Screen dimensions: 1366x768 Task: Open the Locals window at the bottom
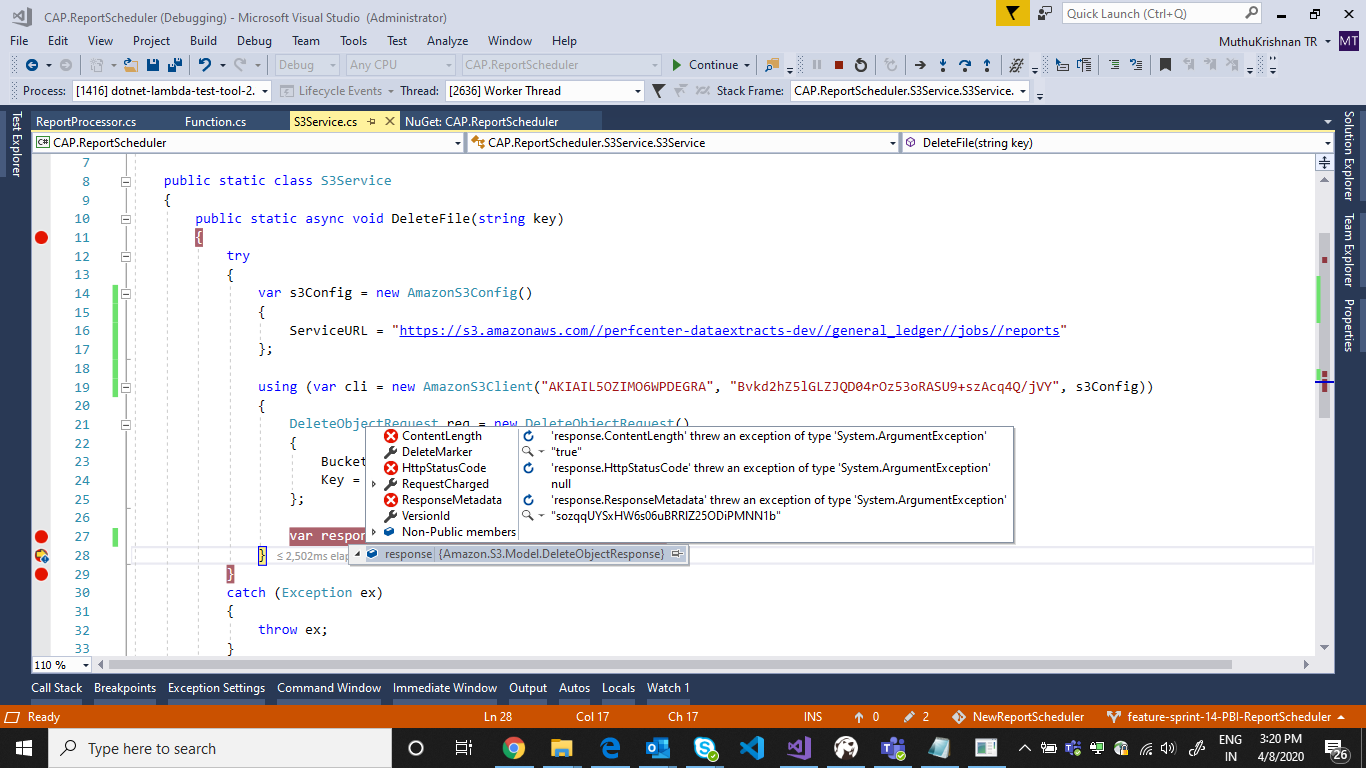[618, 688]
